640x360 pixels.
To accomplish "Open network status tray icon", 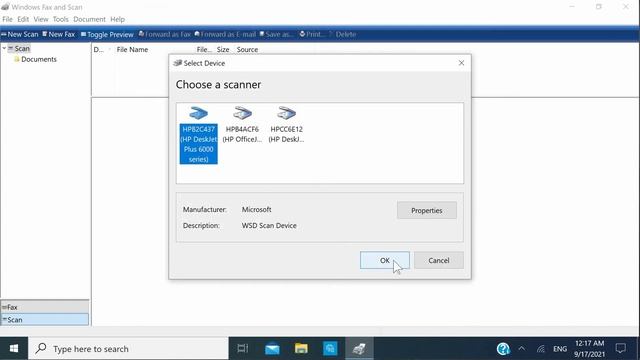I will point(541,349).
